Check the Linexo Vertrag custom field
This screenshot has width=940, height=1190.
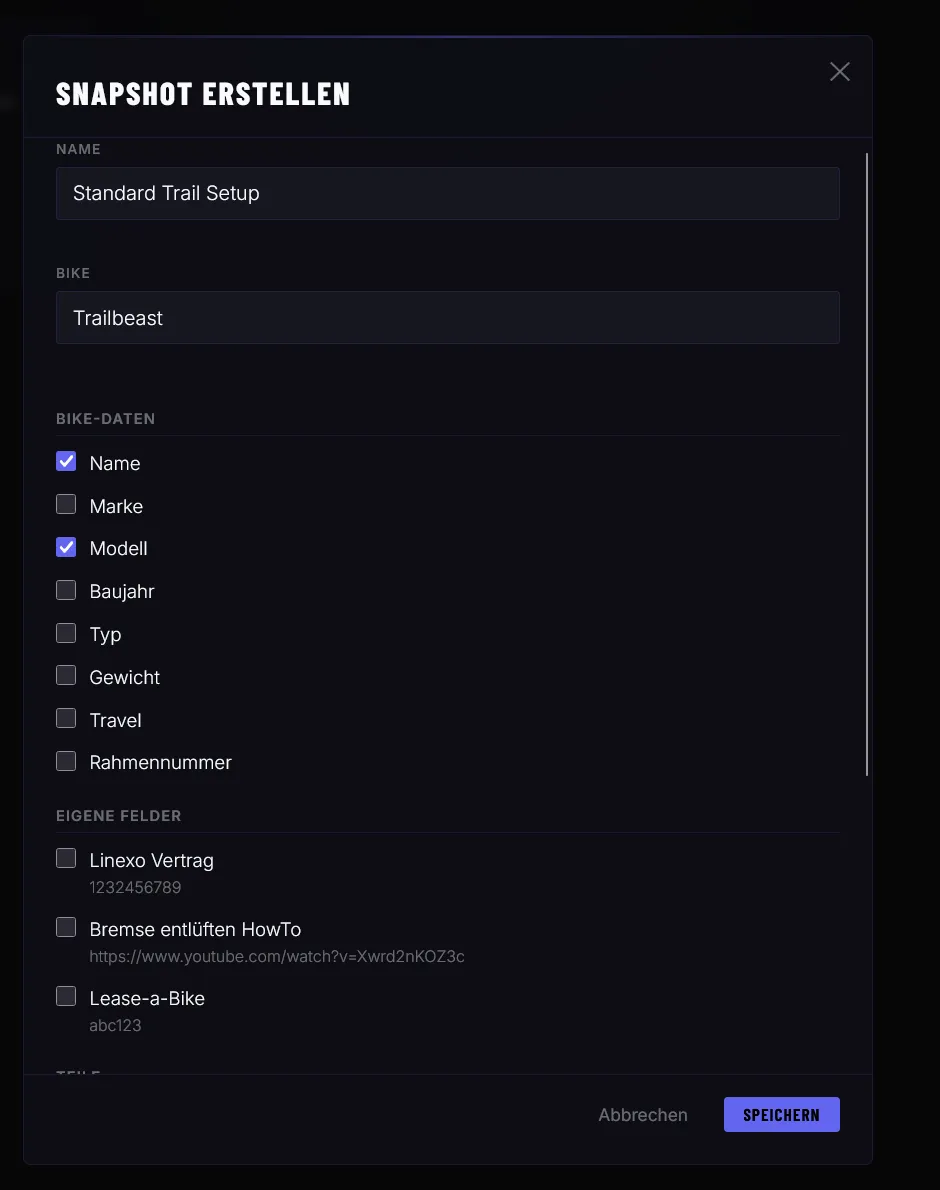click(x=66, y=859)
